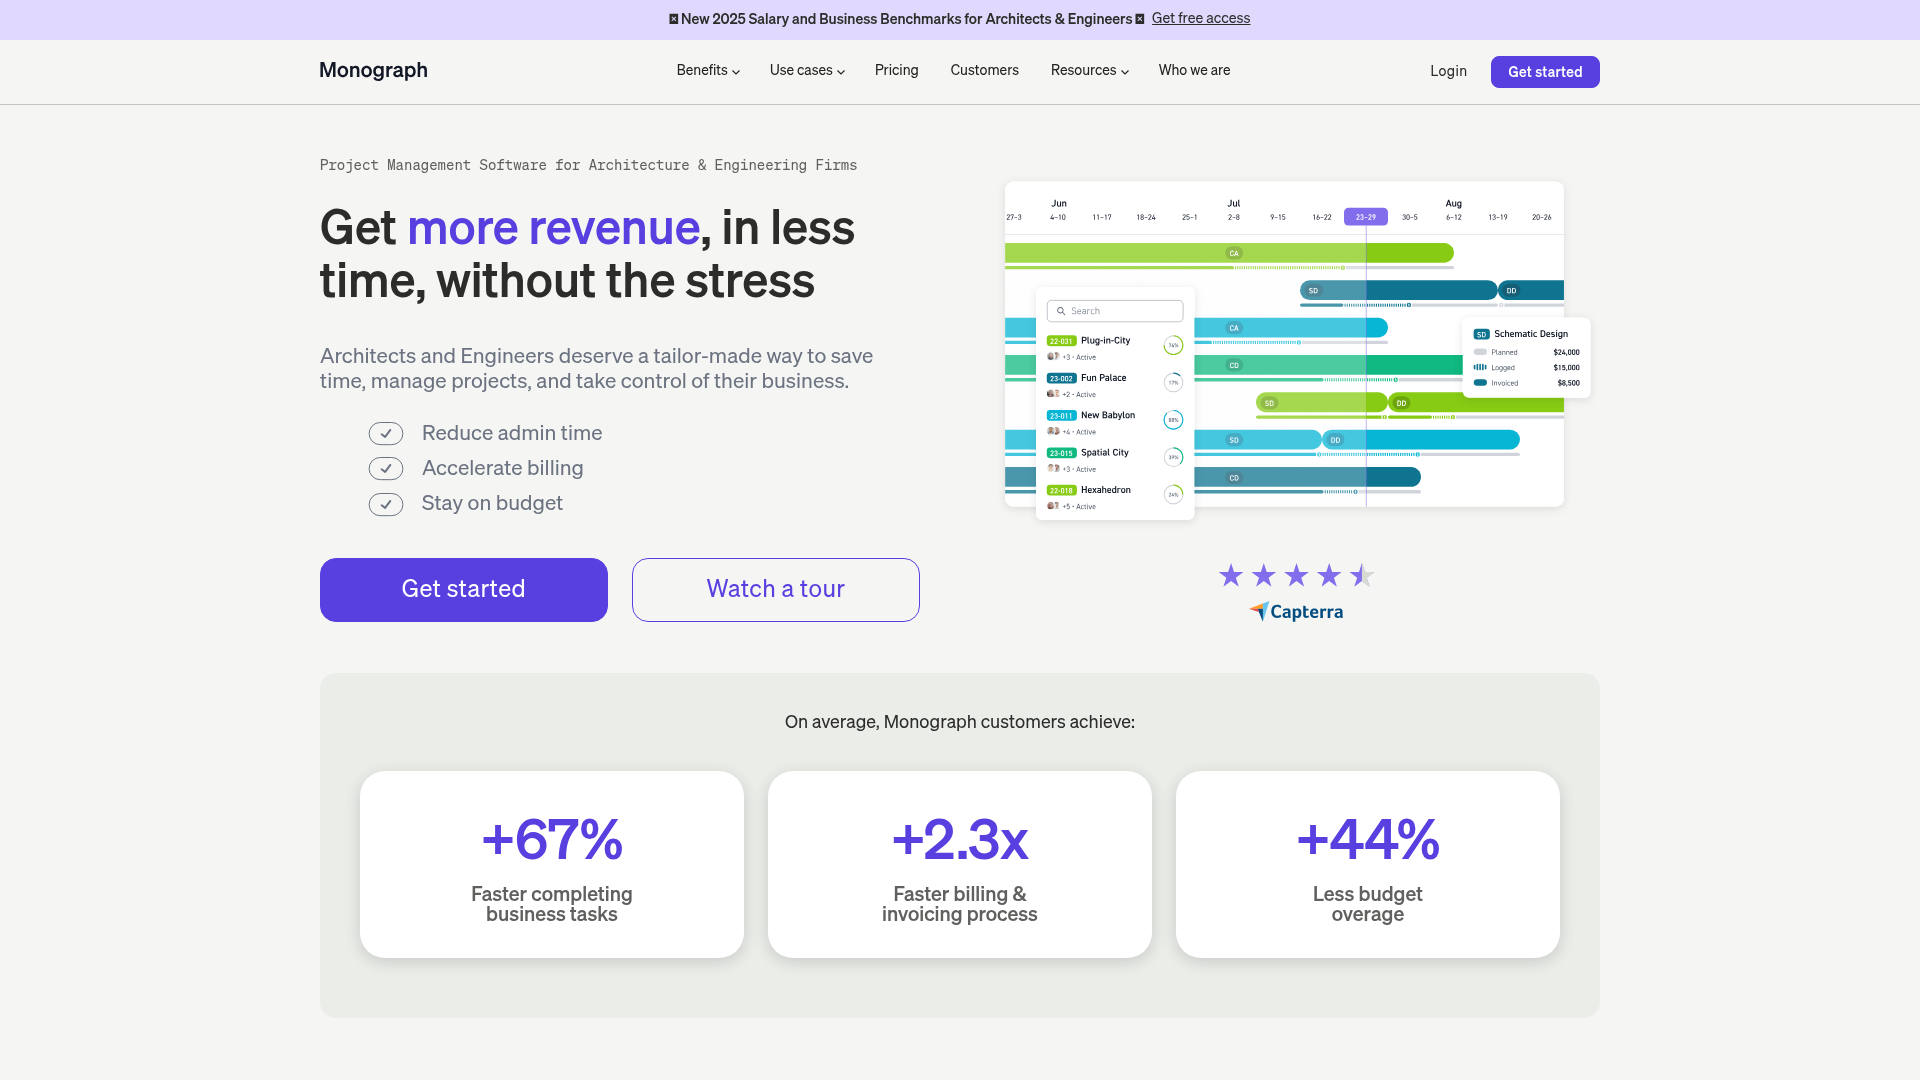Click the SD badge in the Schematic Design tooltip
Viewport: 1920px width, 1080px height.
click(x=1480, y=334)
